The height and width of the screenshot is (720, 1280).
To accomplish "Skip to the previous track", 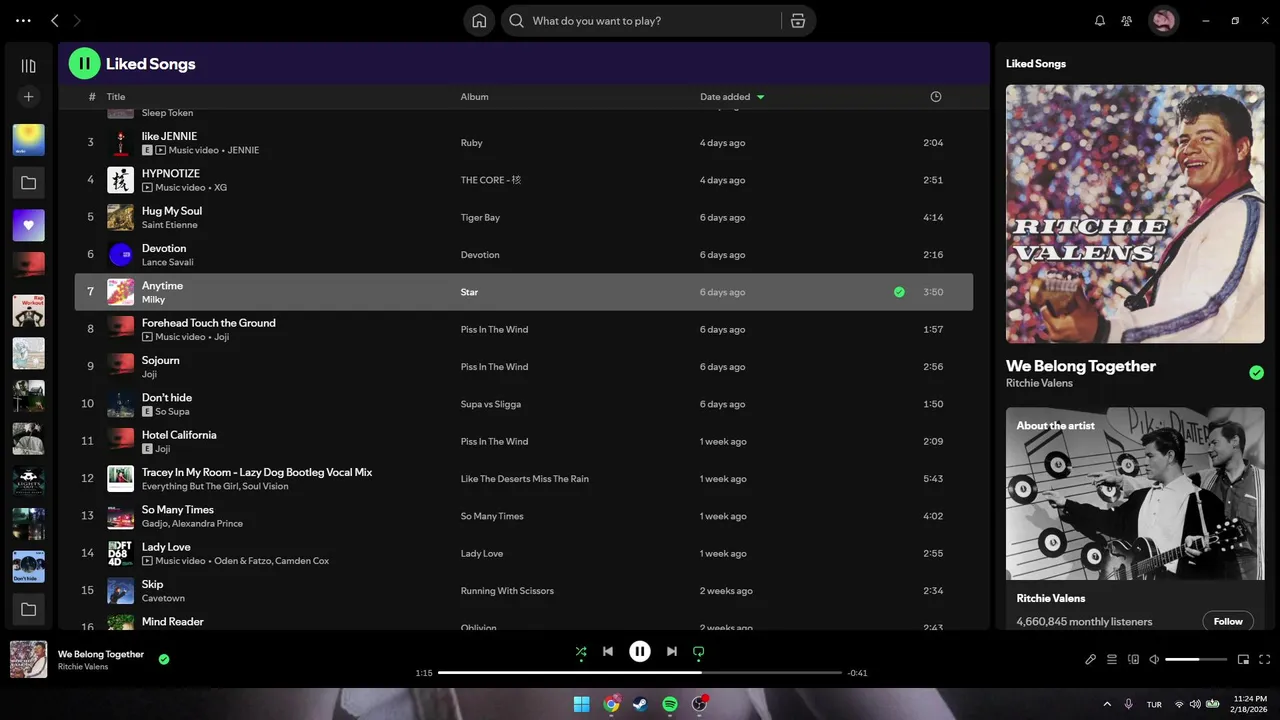I will click(608, 652).
